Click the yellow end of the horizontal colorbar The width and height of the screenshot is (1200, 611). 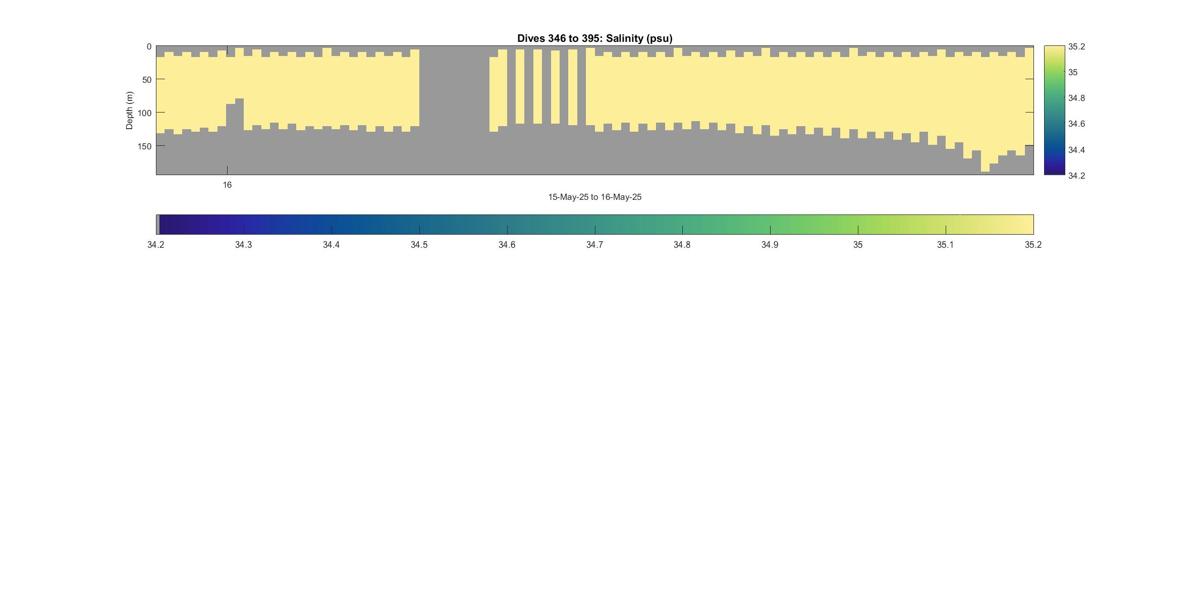[1020, 224]
